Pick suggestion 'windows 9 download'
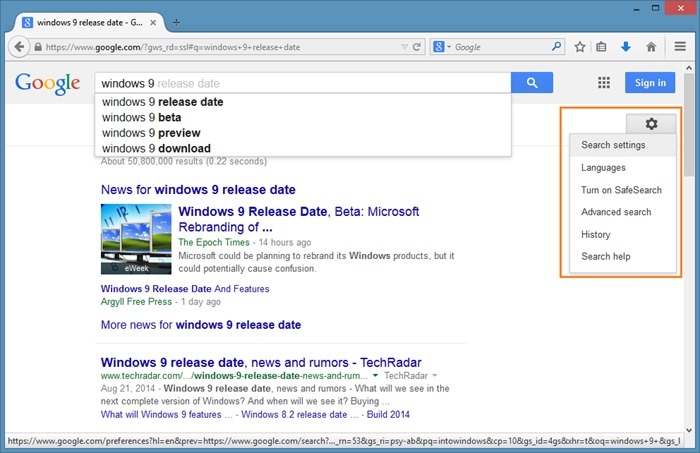Image resolution: width=700 pixels, height=453 pixels. click(x=303, y=148)
